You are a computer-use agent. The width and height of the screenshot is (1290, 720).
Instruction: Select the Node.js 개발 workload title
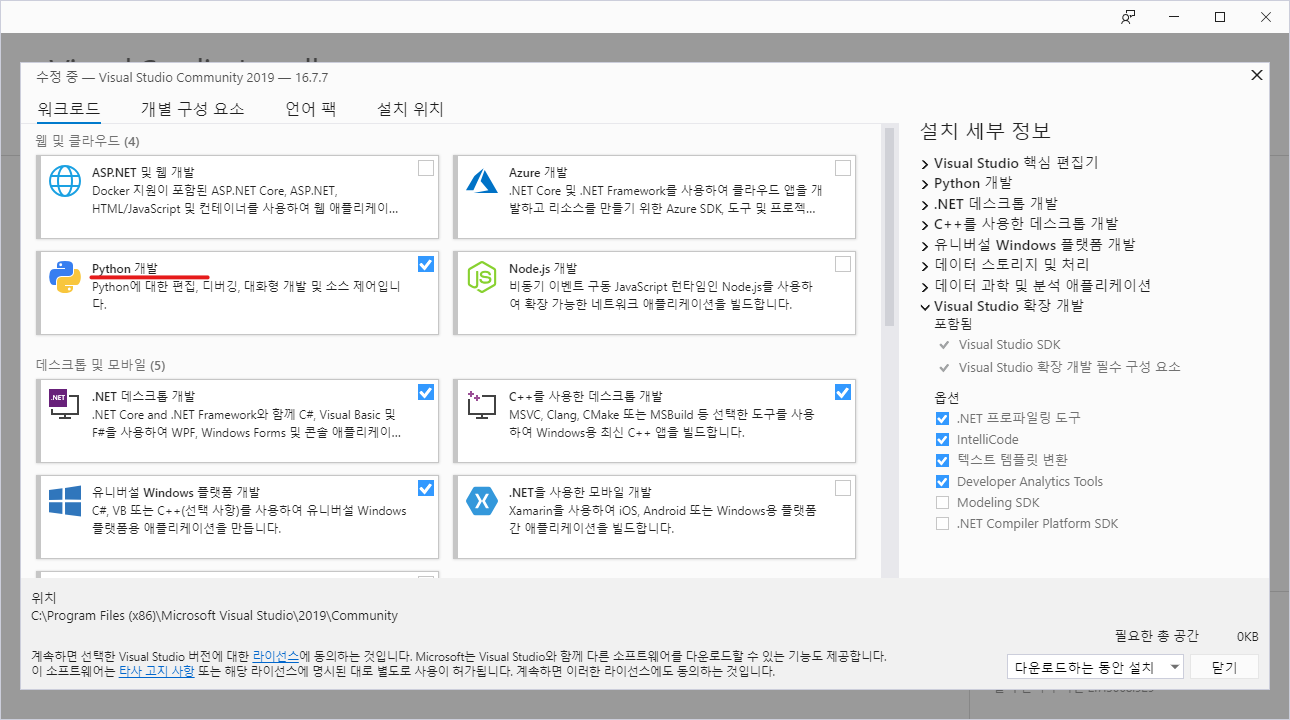click(543, 268)
